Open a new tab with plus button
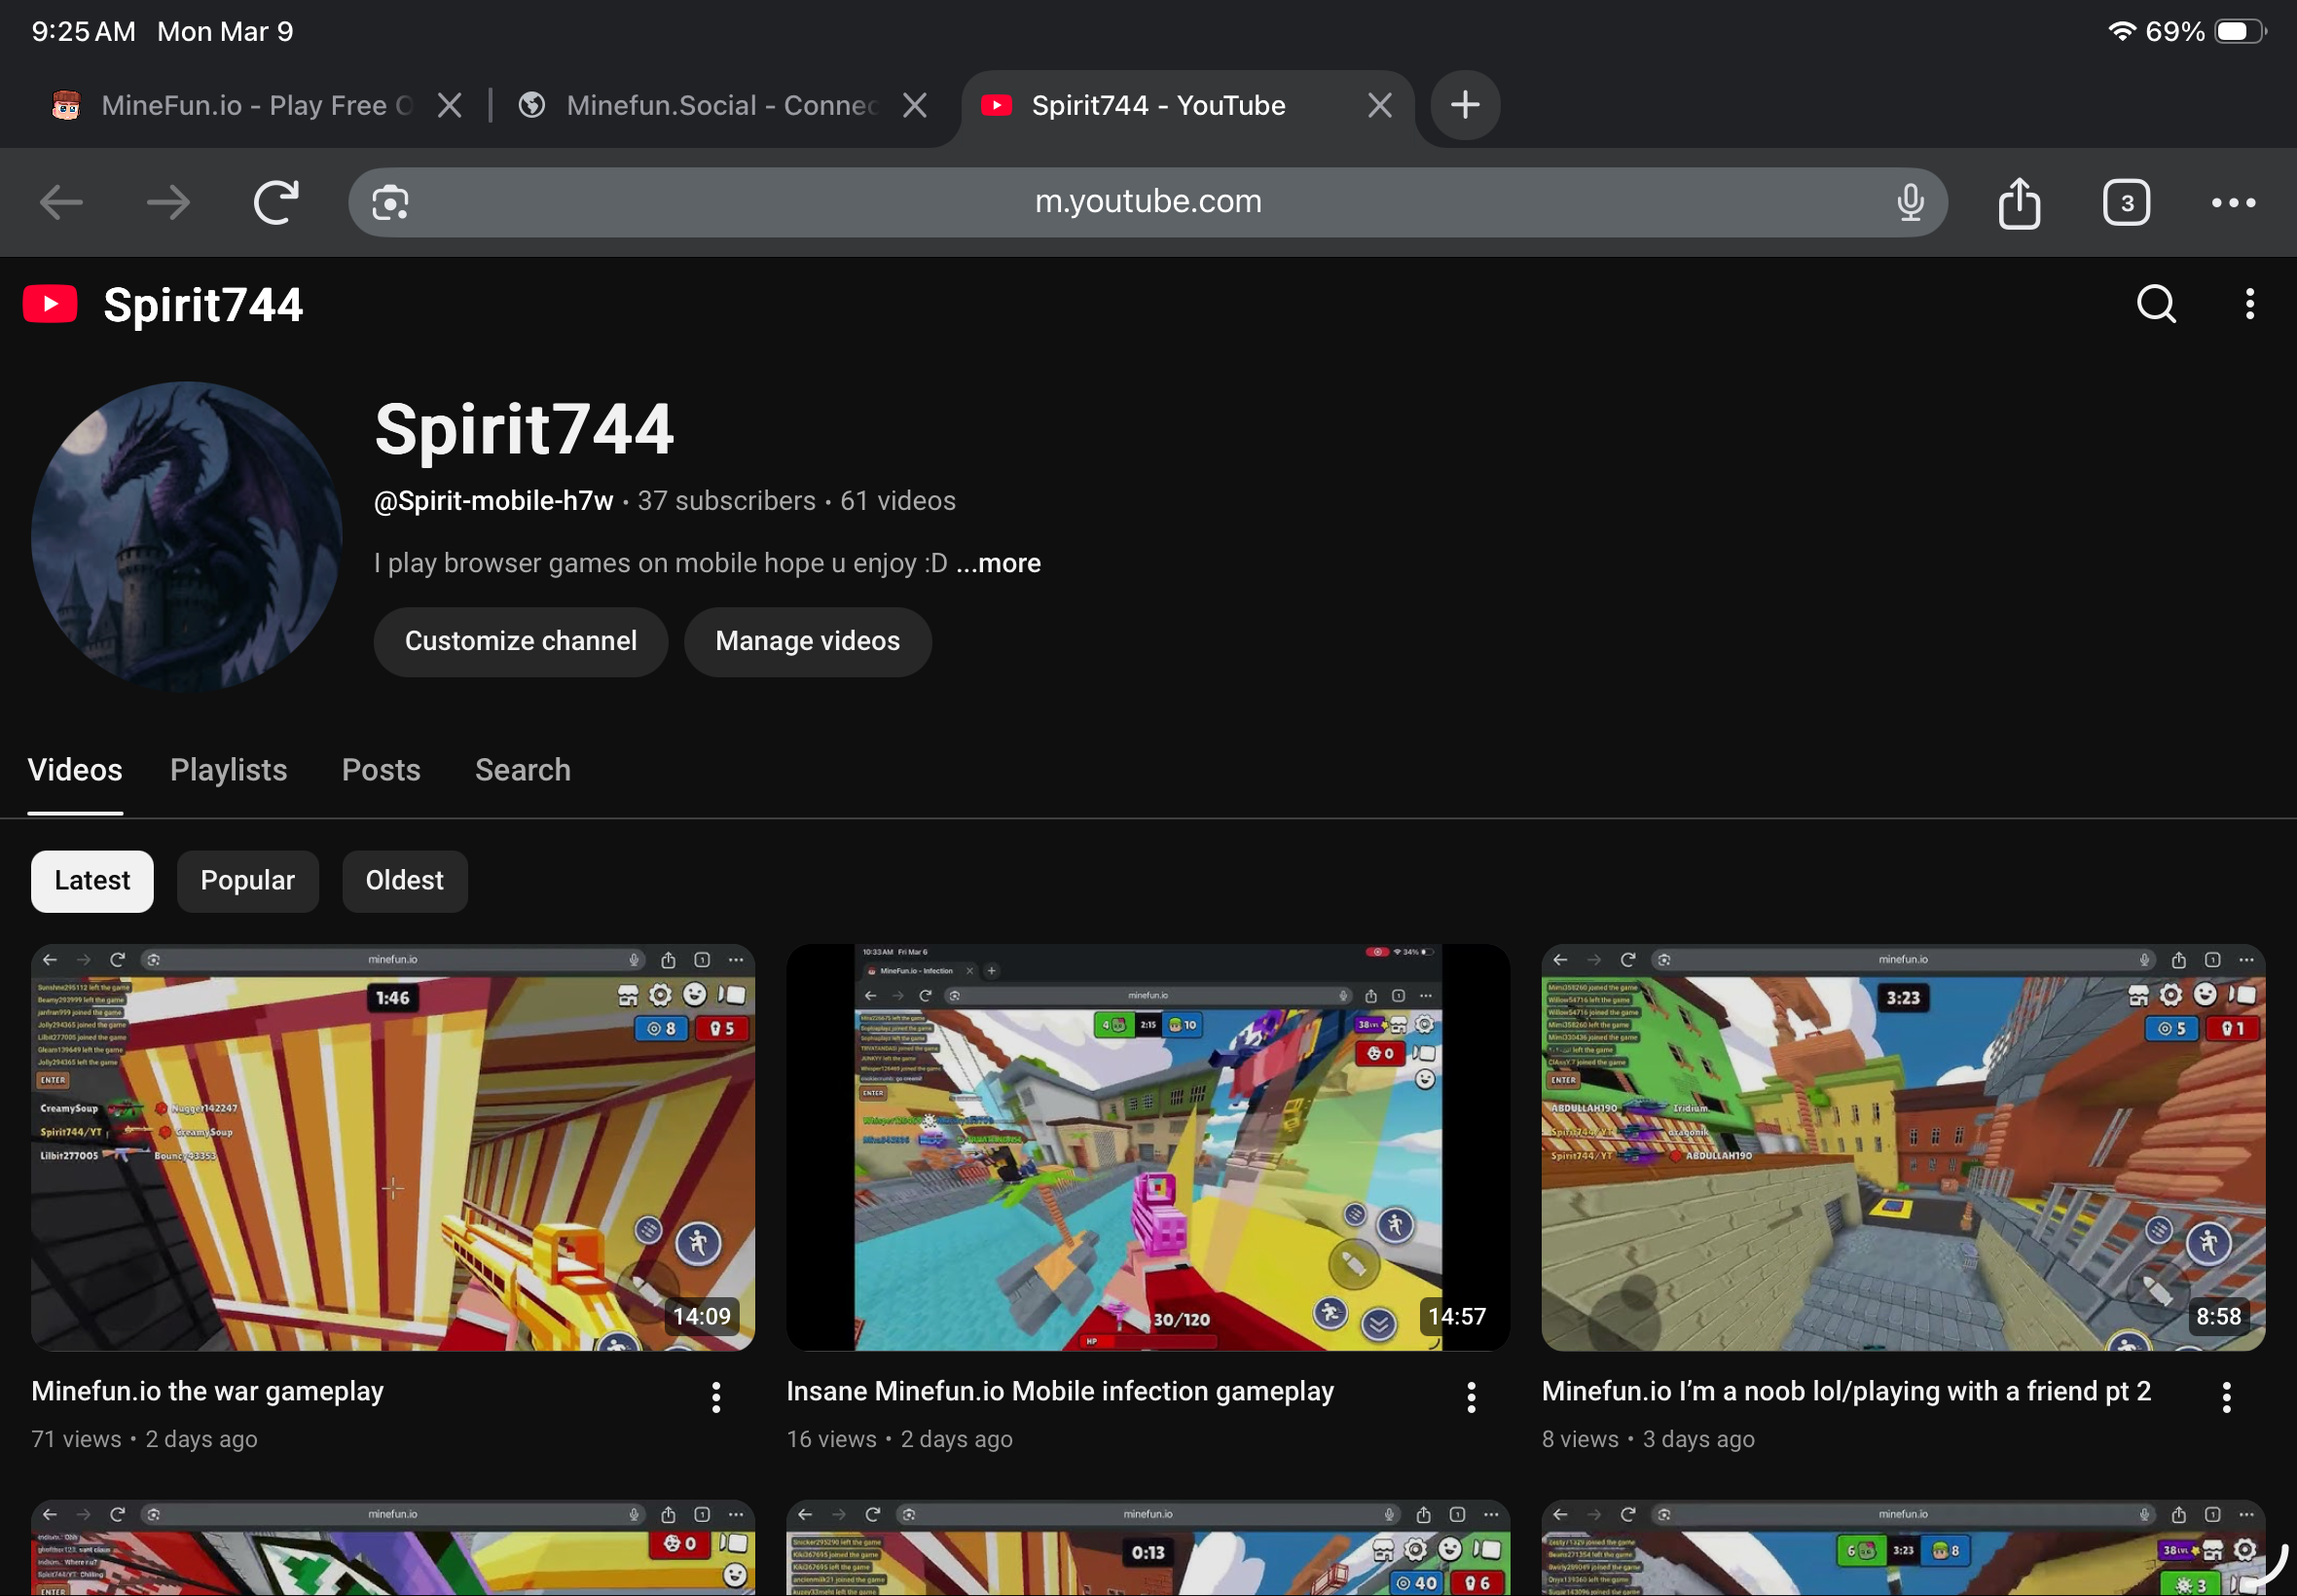The width and height of the screenshot is (2297, 1596). [x=1464, y=105]
